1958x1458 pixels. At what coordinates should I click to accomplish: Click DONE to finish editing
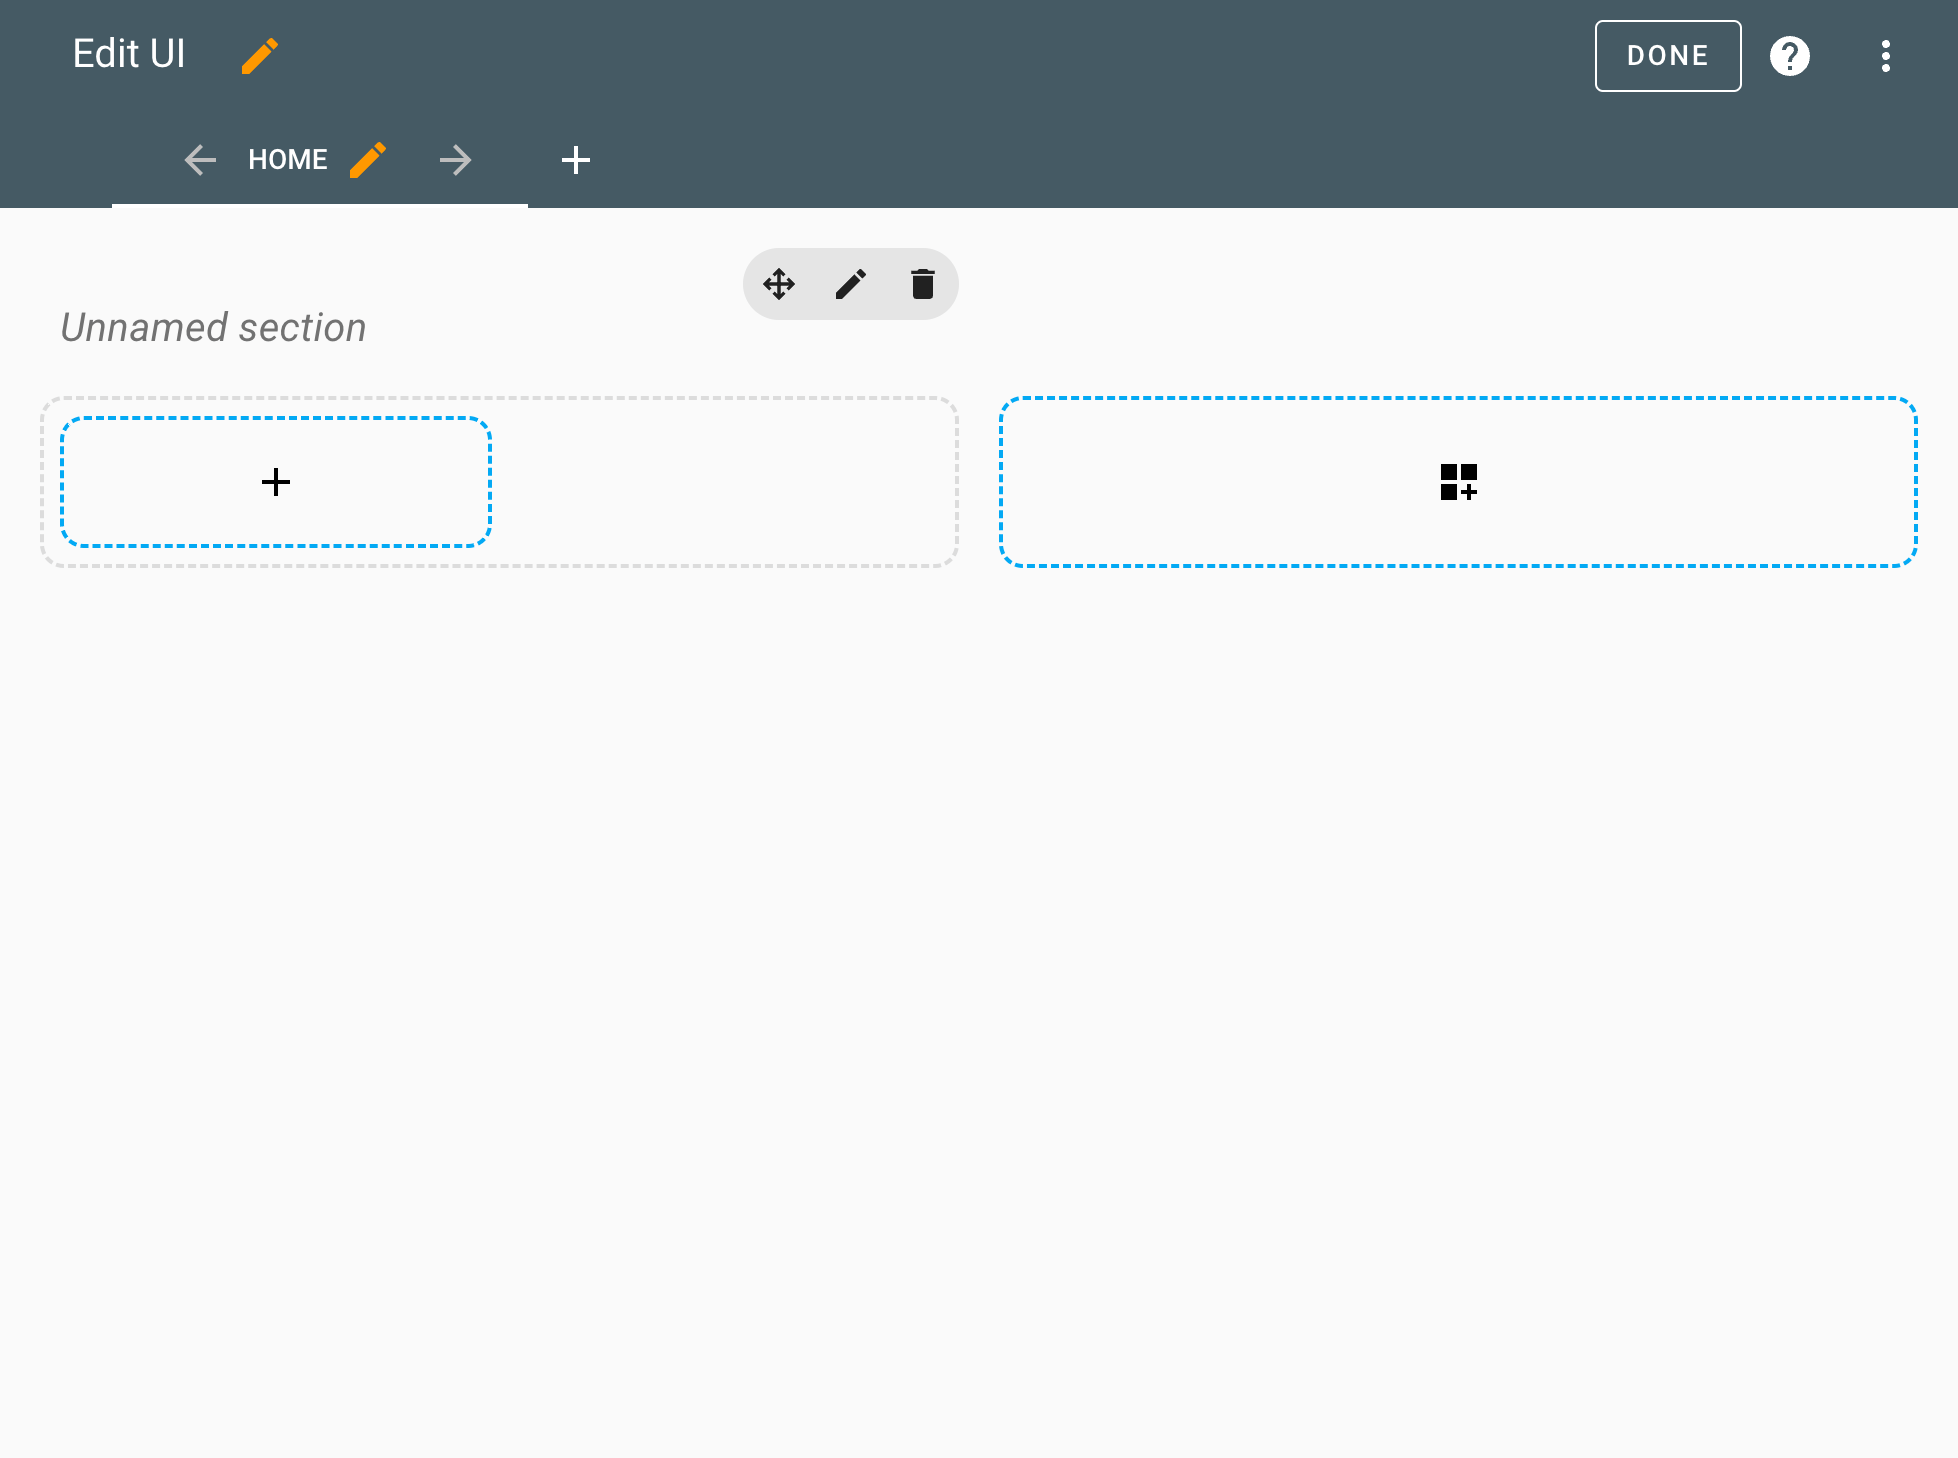tap(1666, 56)
